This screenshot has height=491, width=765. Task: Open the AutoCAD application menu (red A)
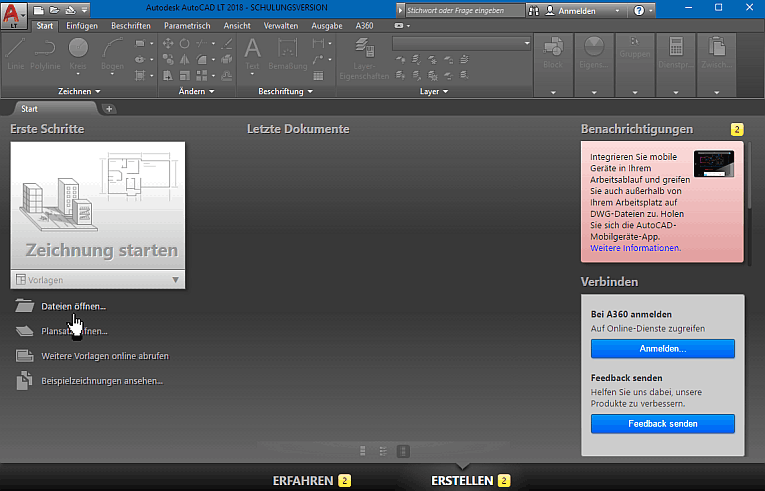(x=14, y=15)
